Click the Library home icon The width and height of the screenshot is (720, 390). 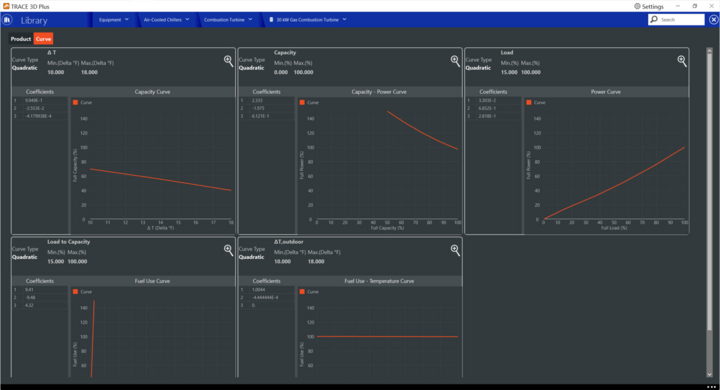(7, 20)
